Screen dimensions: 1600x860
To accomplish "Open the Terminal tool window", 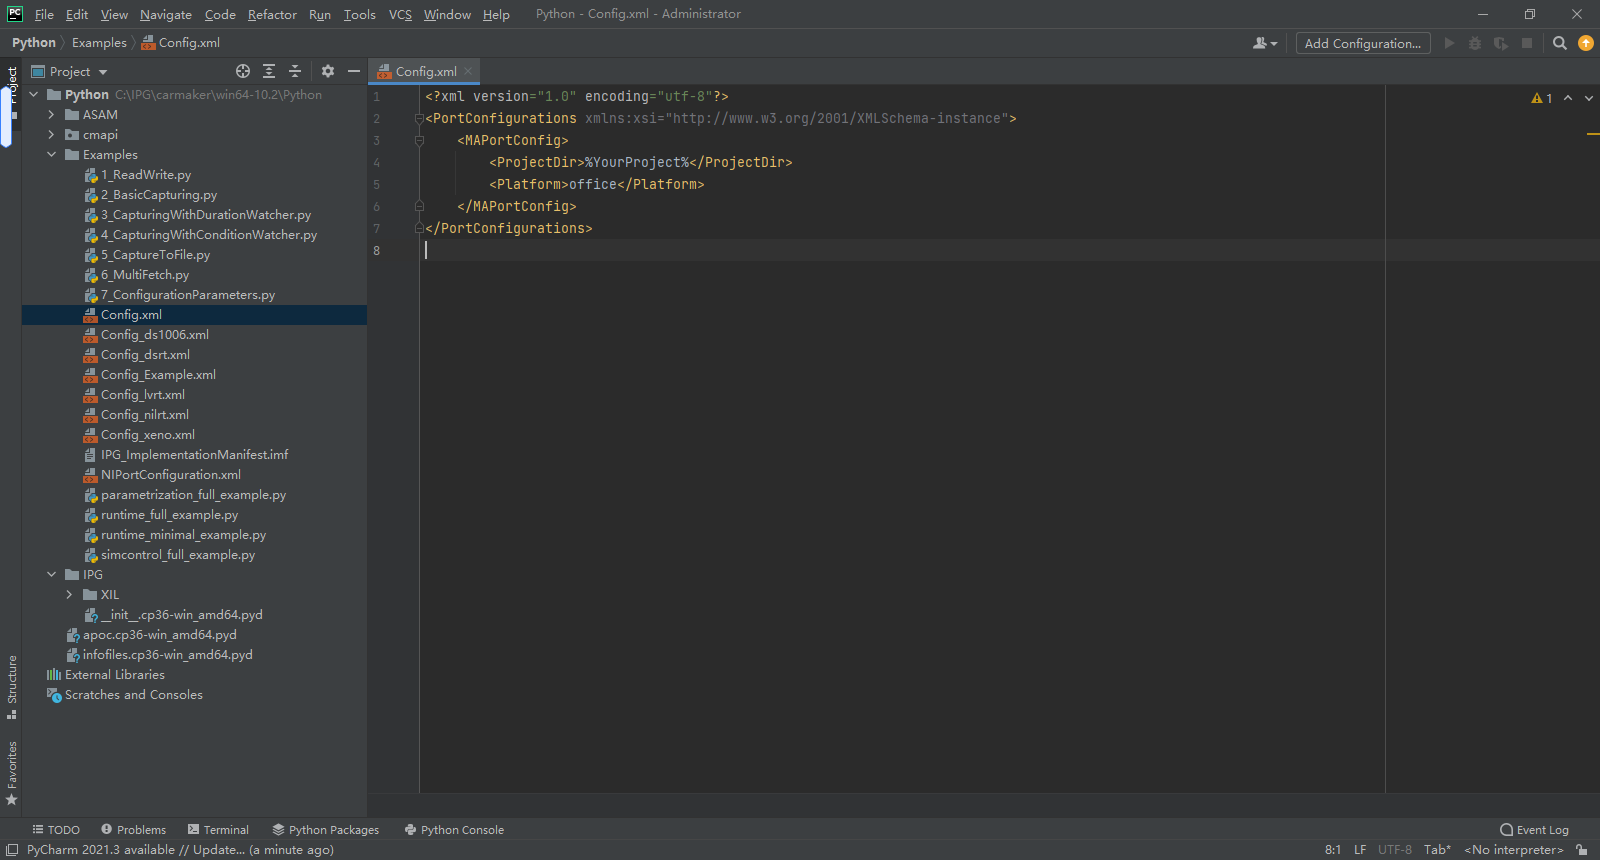I will point(218,830).
